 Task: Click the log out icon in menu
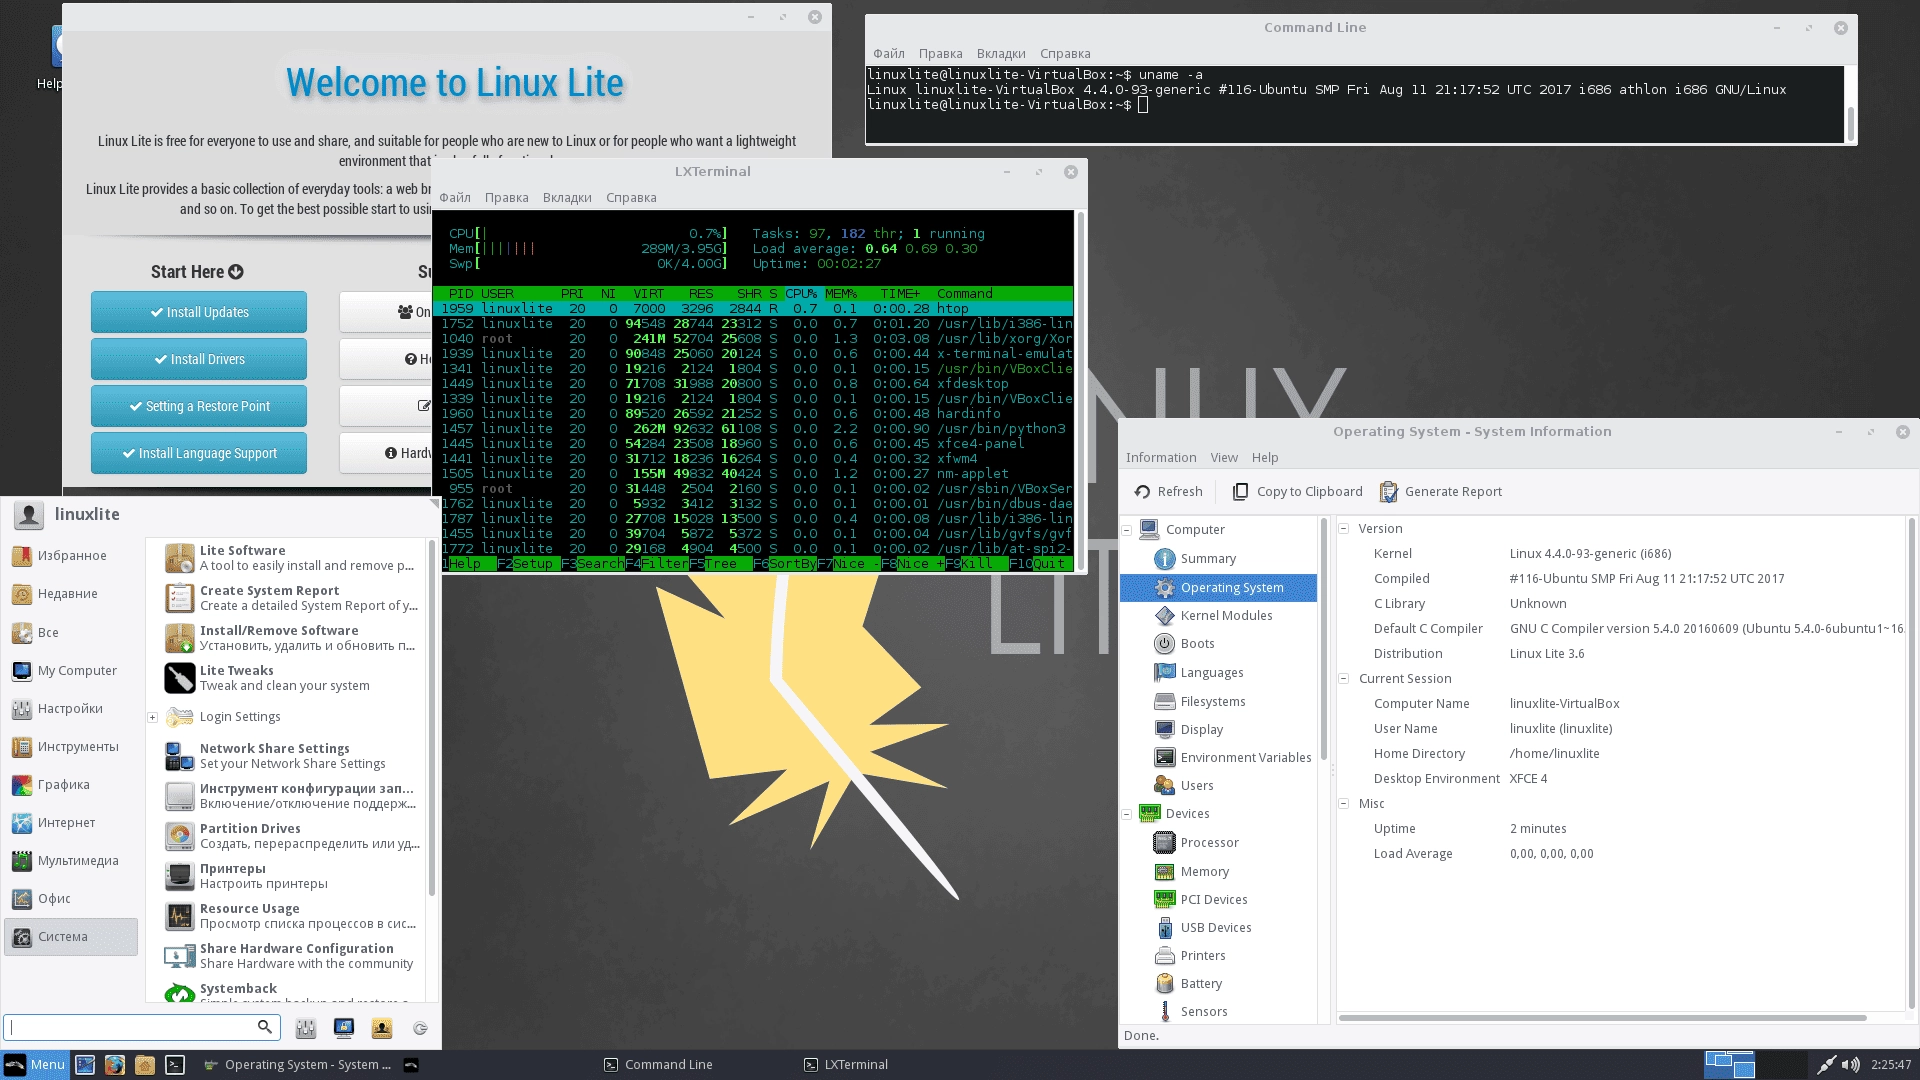(420, 1028)
